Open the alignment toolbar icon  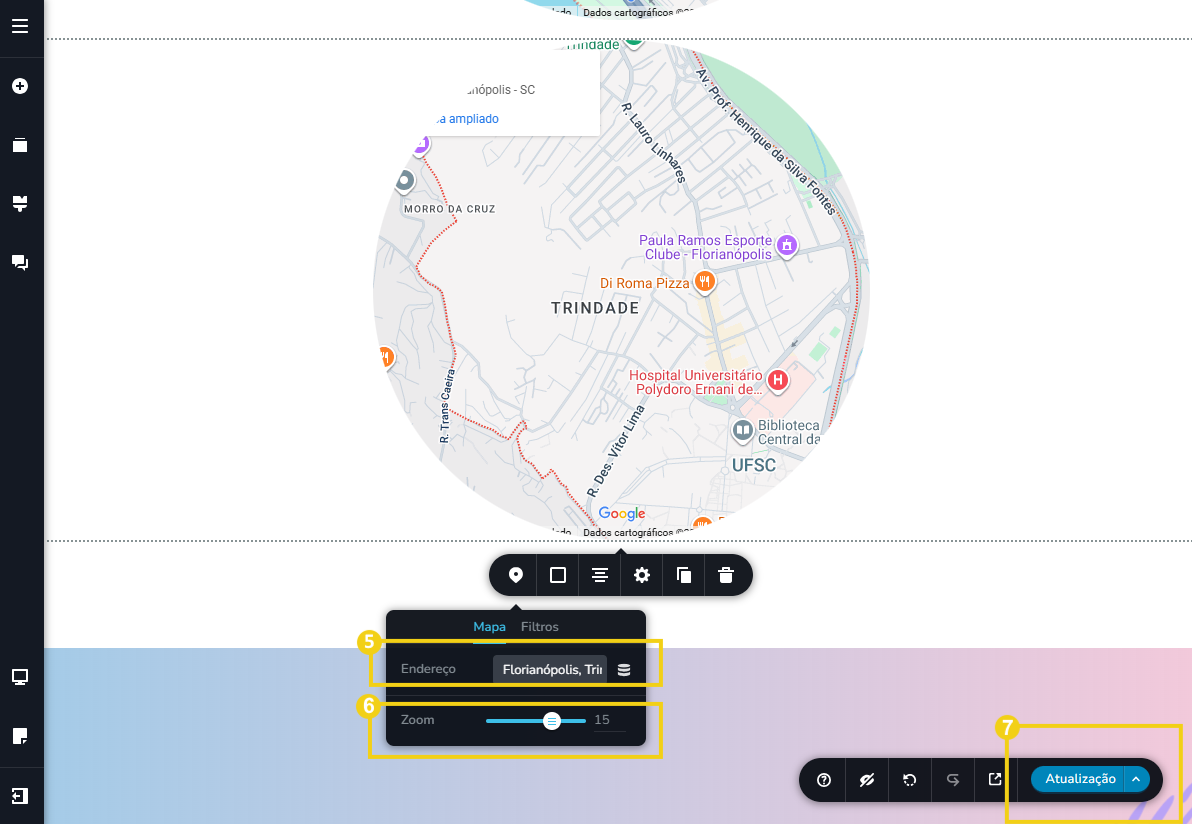[x=600, y=575]
